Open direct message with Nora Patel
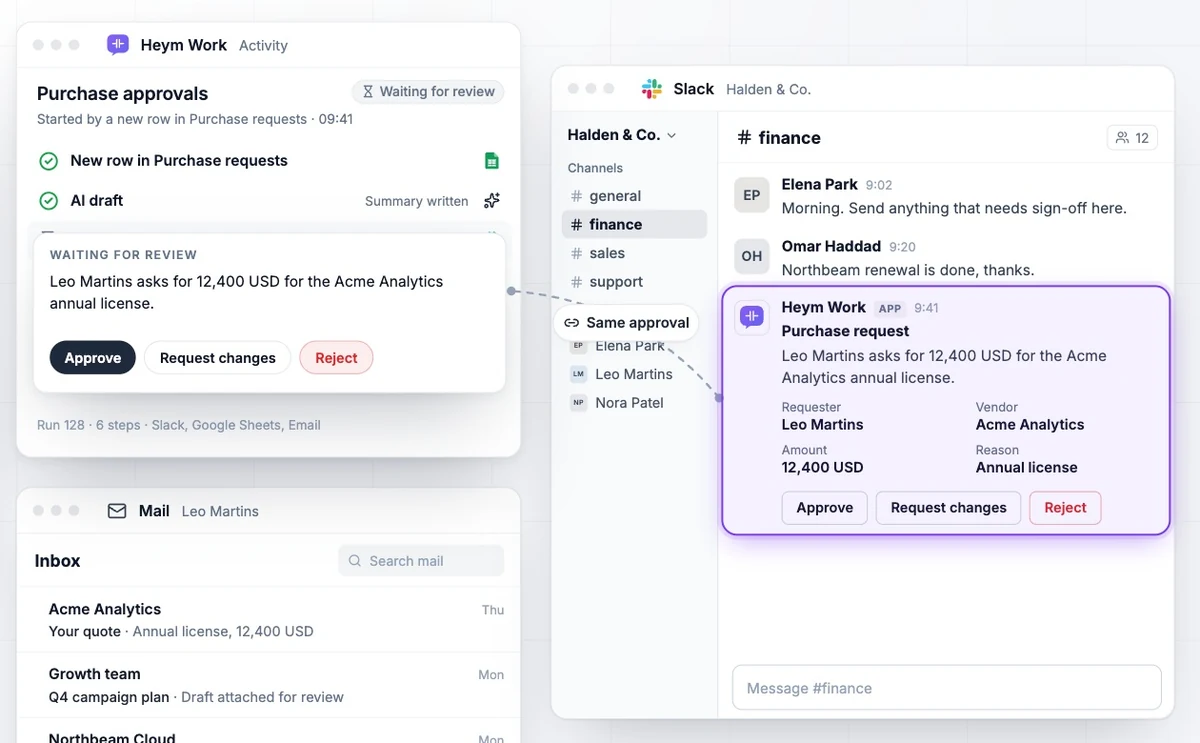The width and height of the screenshot is (1200, 743). click(x=634, y=403)
